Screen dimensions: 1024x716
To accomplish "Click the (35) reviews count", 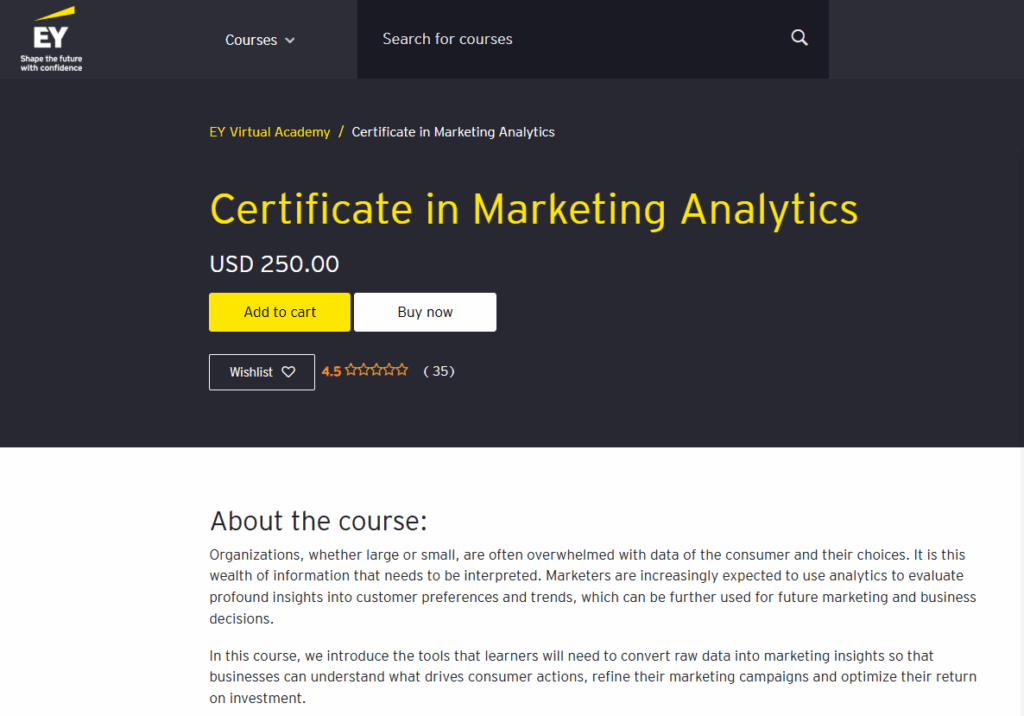I will click(x=439, y=371).
